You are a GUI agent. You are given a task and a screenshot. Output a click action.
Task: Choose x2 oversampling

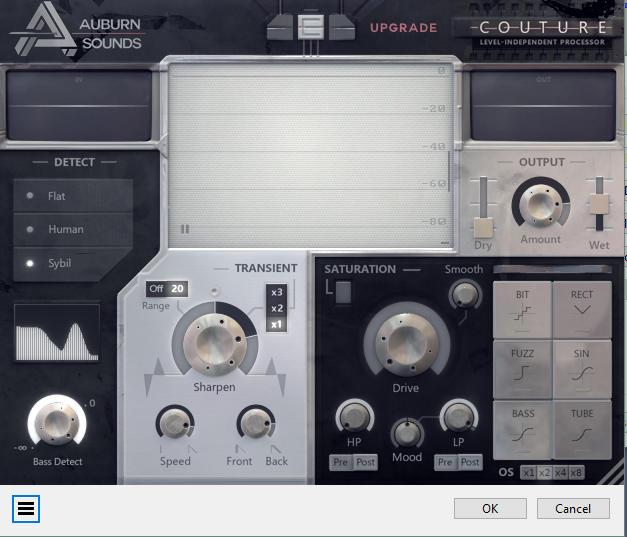544,473
